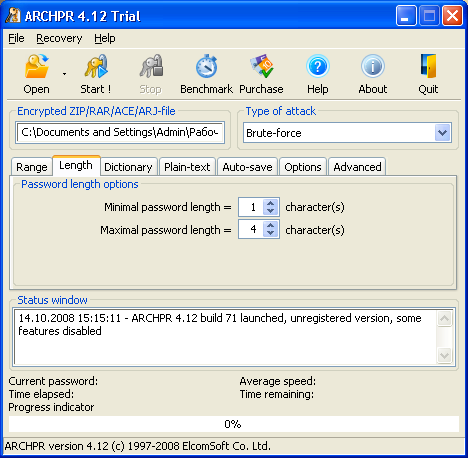The height and width of the screenshot is (458, 468).
Task: Close the ARCHPR window
Action: pyautogui.click(x=452, y=15)
